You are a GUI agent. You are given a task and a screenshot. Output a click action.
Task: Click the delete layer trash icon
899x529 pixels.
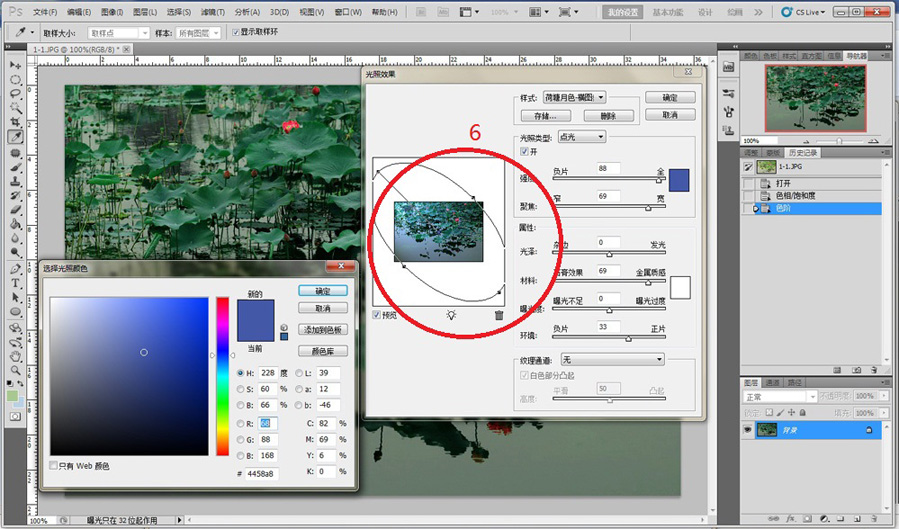(x=873, y=518)
